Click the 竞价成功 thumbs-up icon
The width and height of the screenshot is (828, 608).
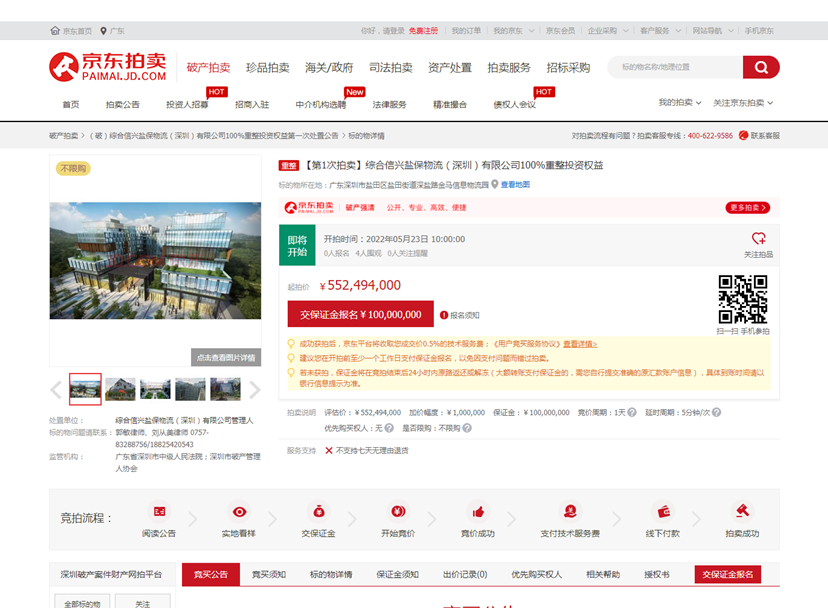(478, 511)
